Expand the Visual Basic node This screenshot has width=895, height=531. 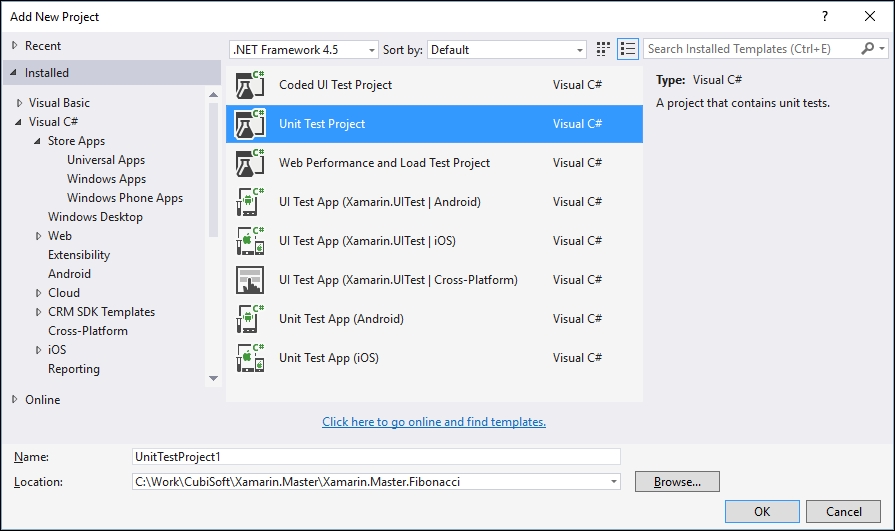click(x=19, y=103)
